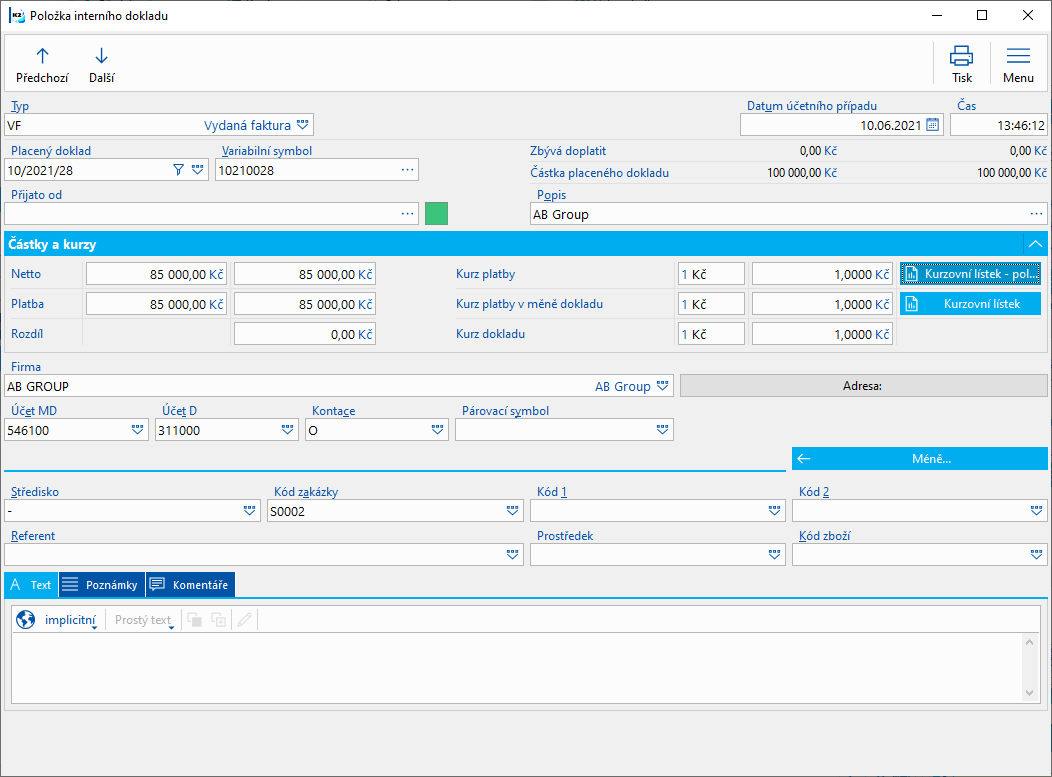
Task: Click the Méně... button
Action: [920, 459]
